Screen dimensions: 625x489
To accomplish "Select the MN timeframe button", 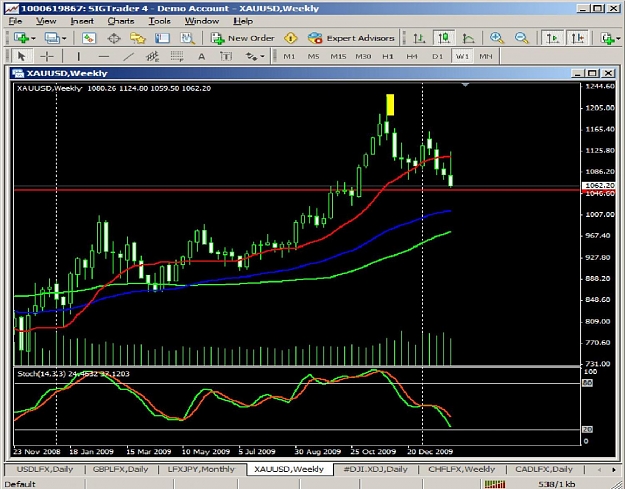I will (x=486, y=56).
